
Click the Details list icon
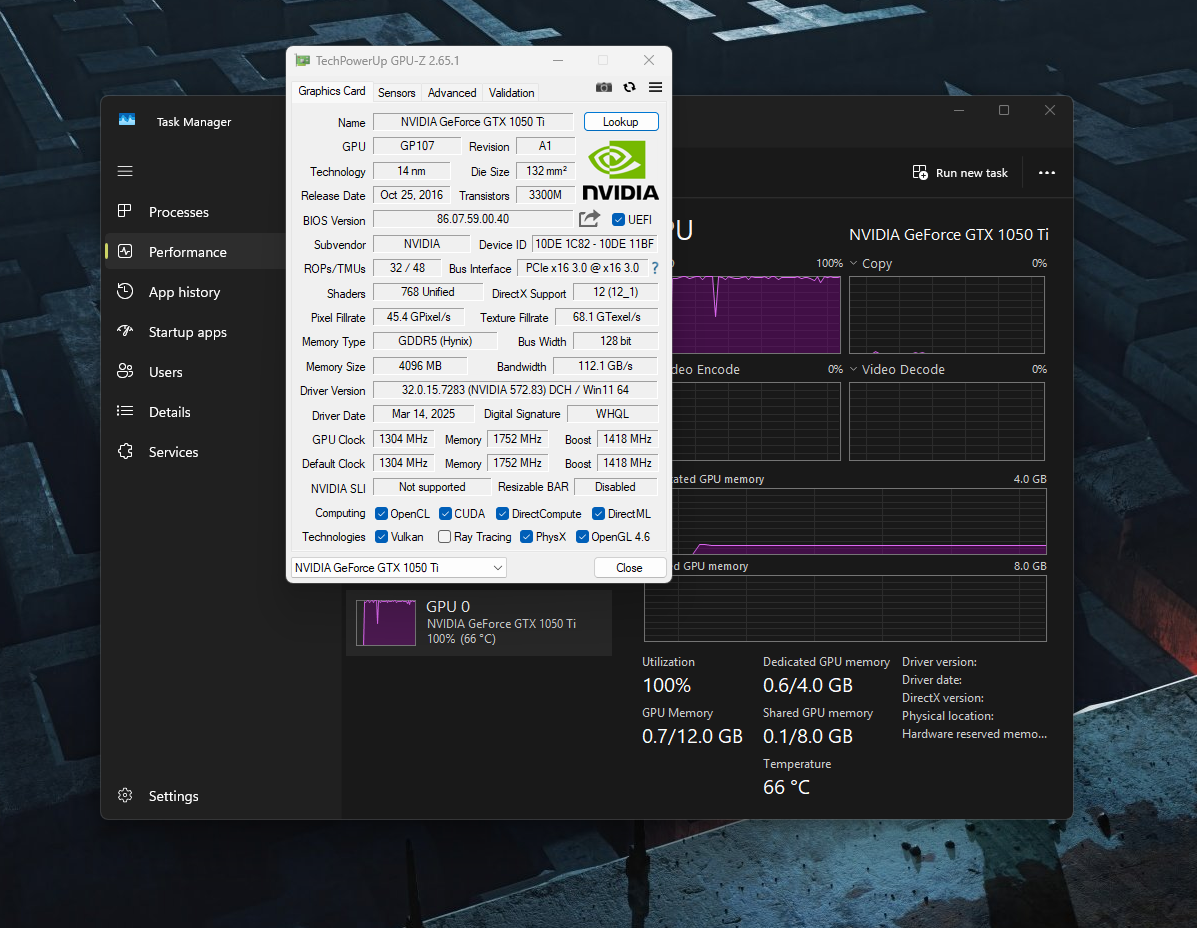click(x=125, y=411)
